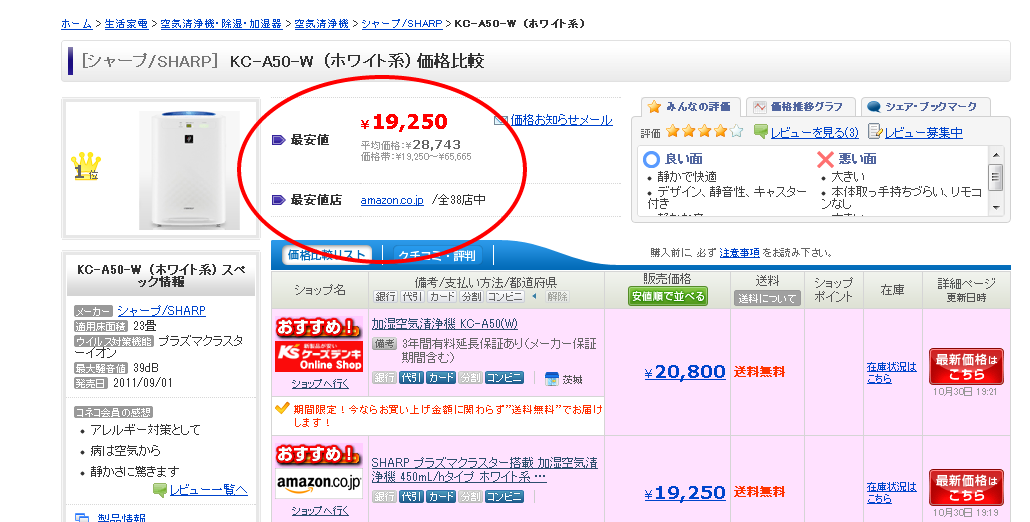Open the lowest price shop amazon.co.jp link

click(x=392, y=200)
